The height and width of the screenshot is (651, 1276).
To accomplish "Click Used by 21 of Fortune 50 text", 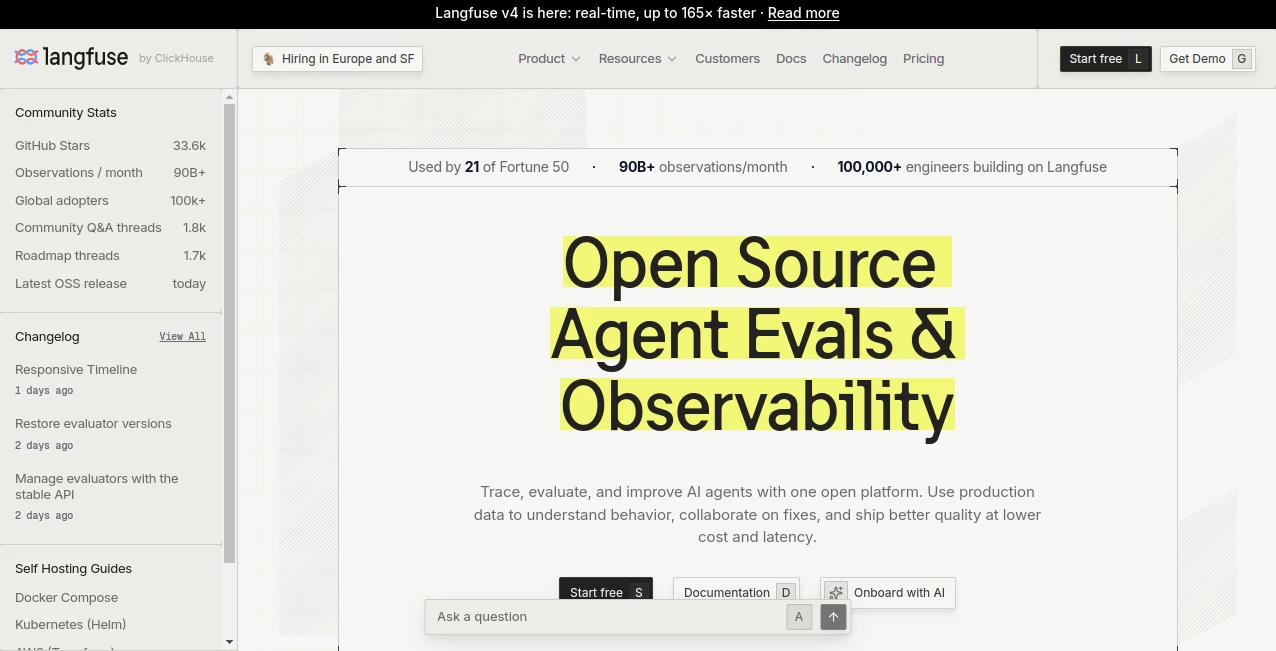I will (488, 167).
